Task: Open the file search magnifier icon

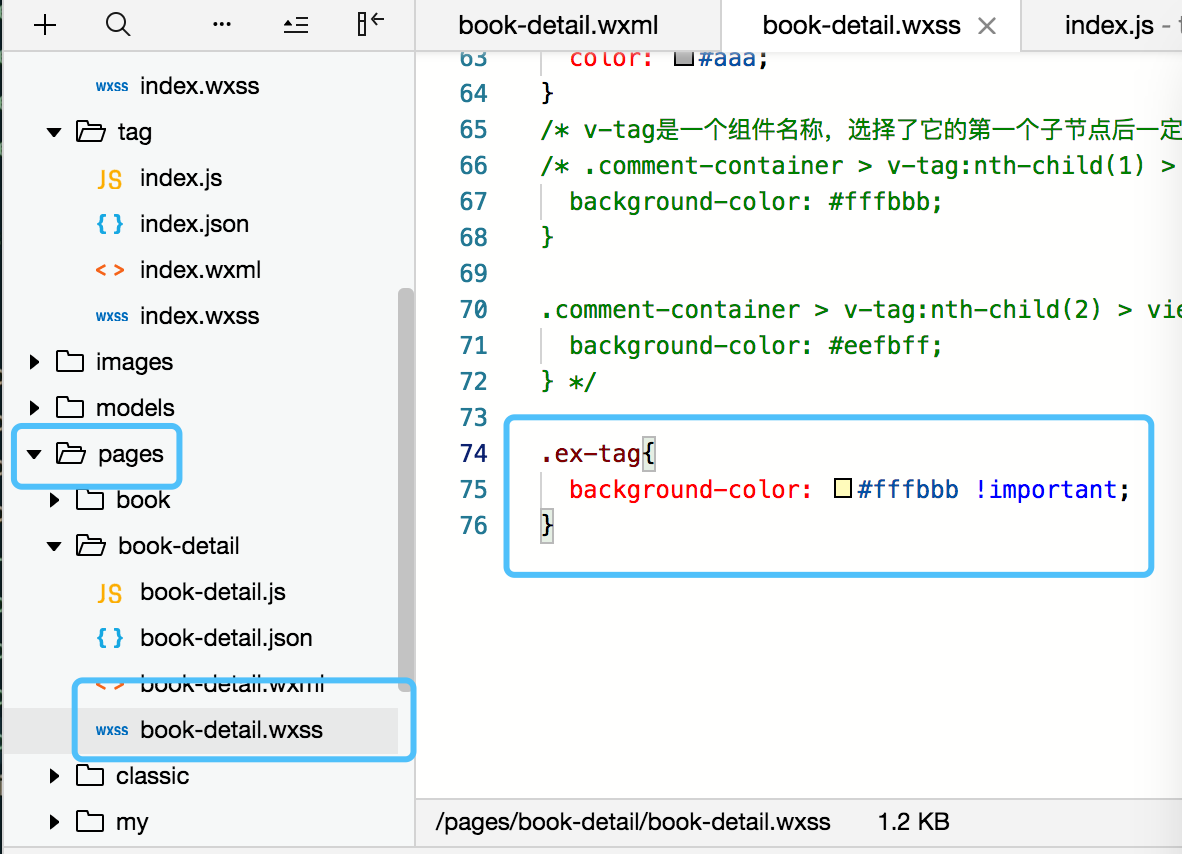Action: (x=118, y=25)
